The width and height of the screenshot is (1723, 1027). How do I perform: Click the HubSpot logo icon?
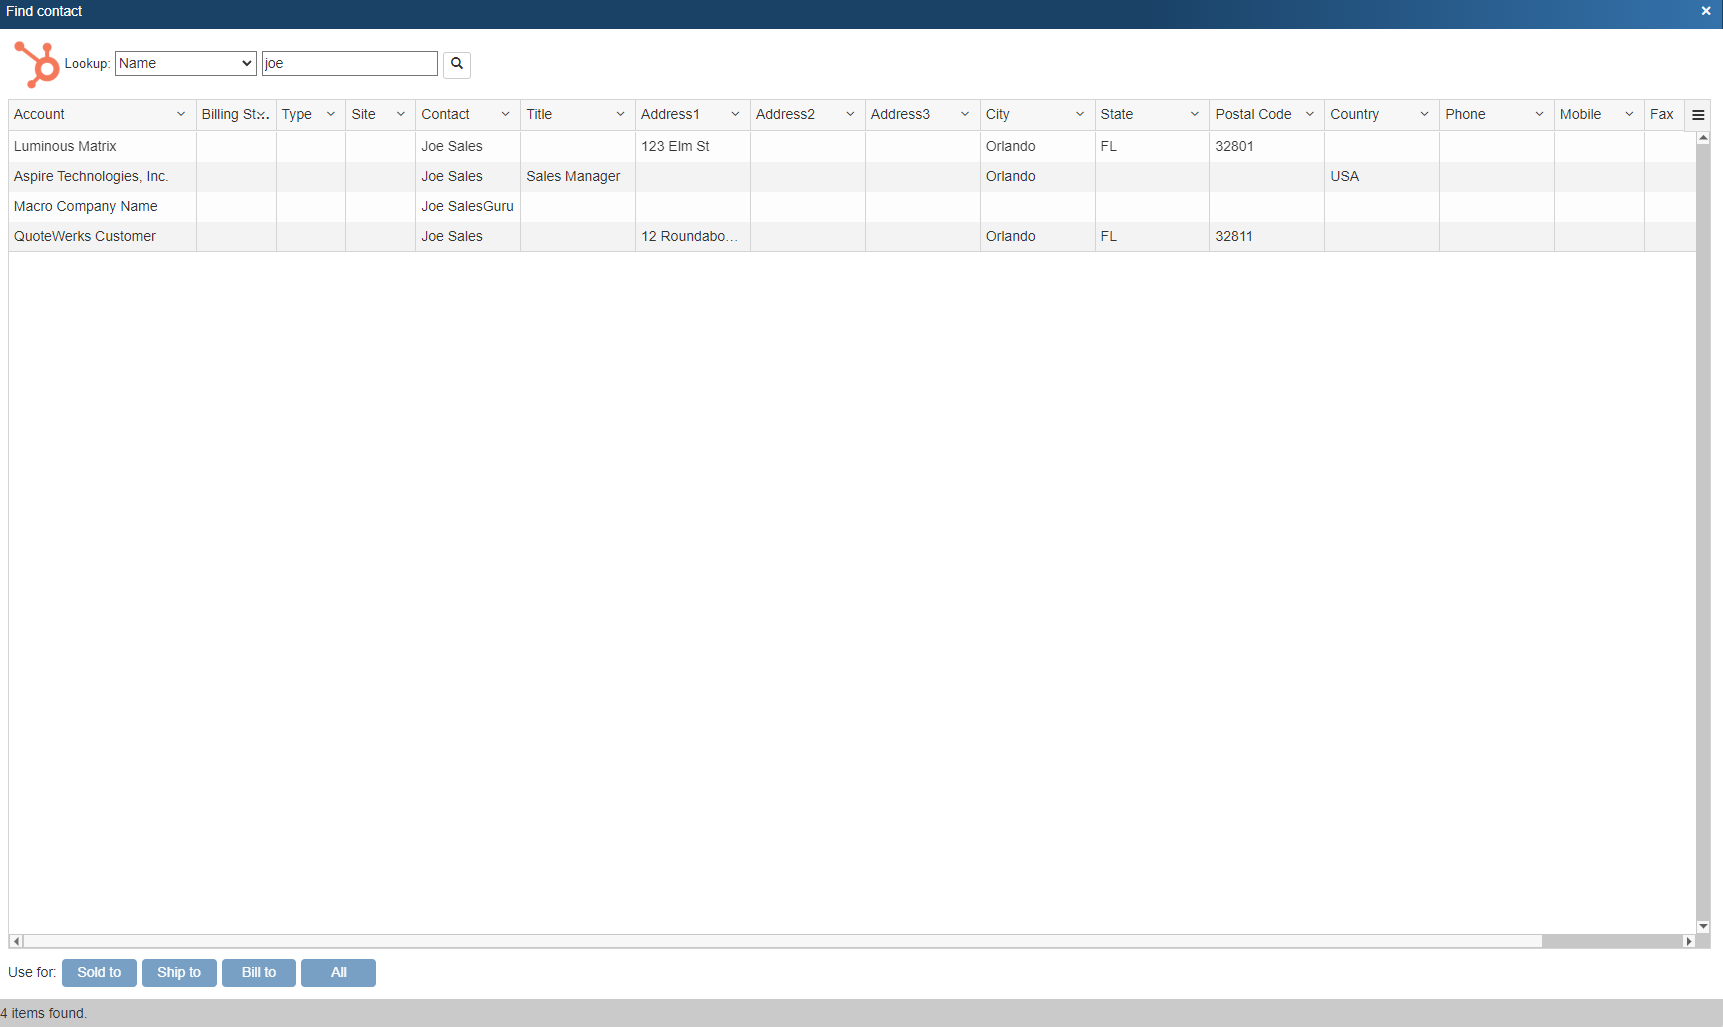point(36,64)
